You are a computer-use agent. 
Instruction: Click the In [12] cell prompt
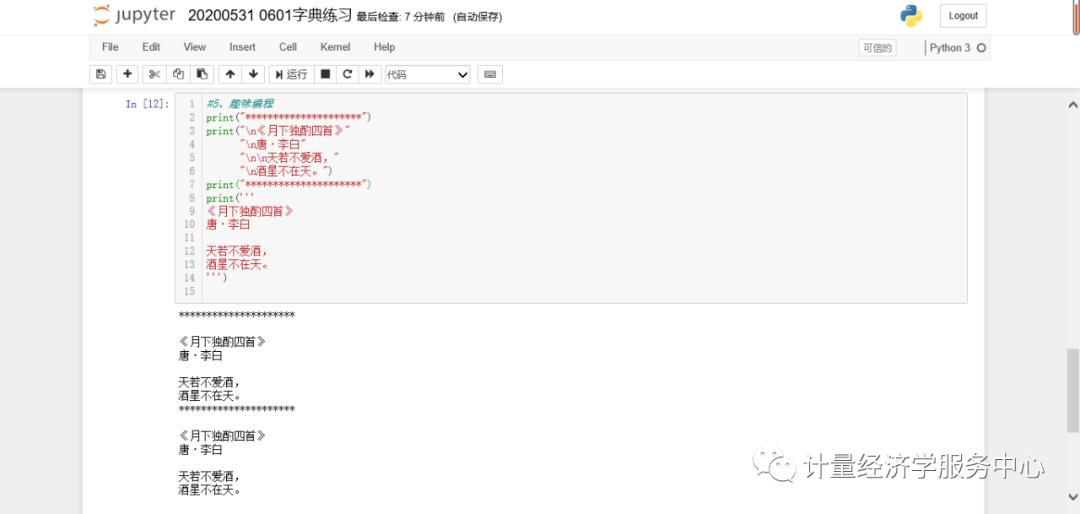147,104
